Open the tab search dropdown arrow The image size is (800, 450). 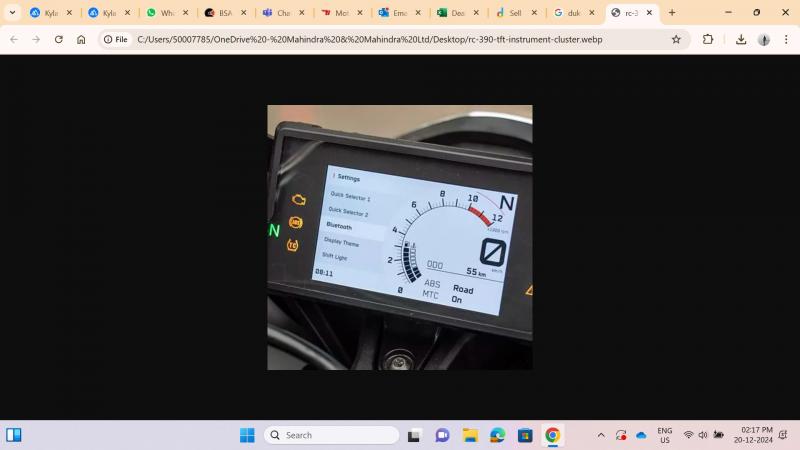13,13
